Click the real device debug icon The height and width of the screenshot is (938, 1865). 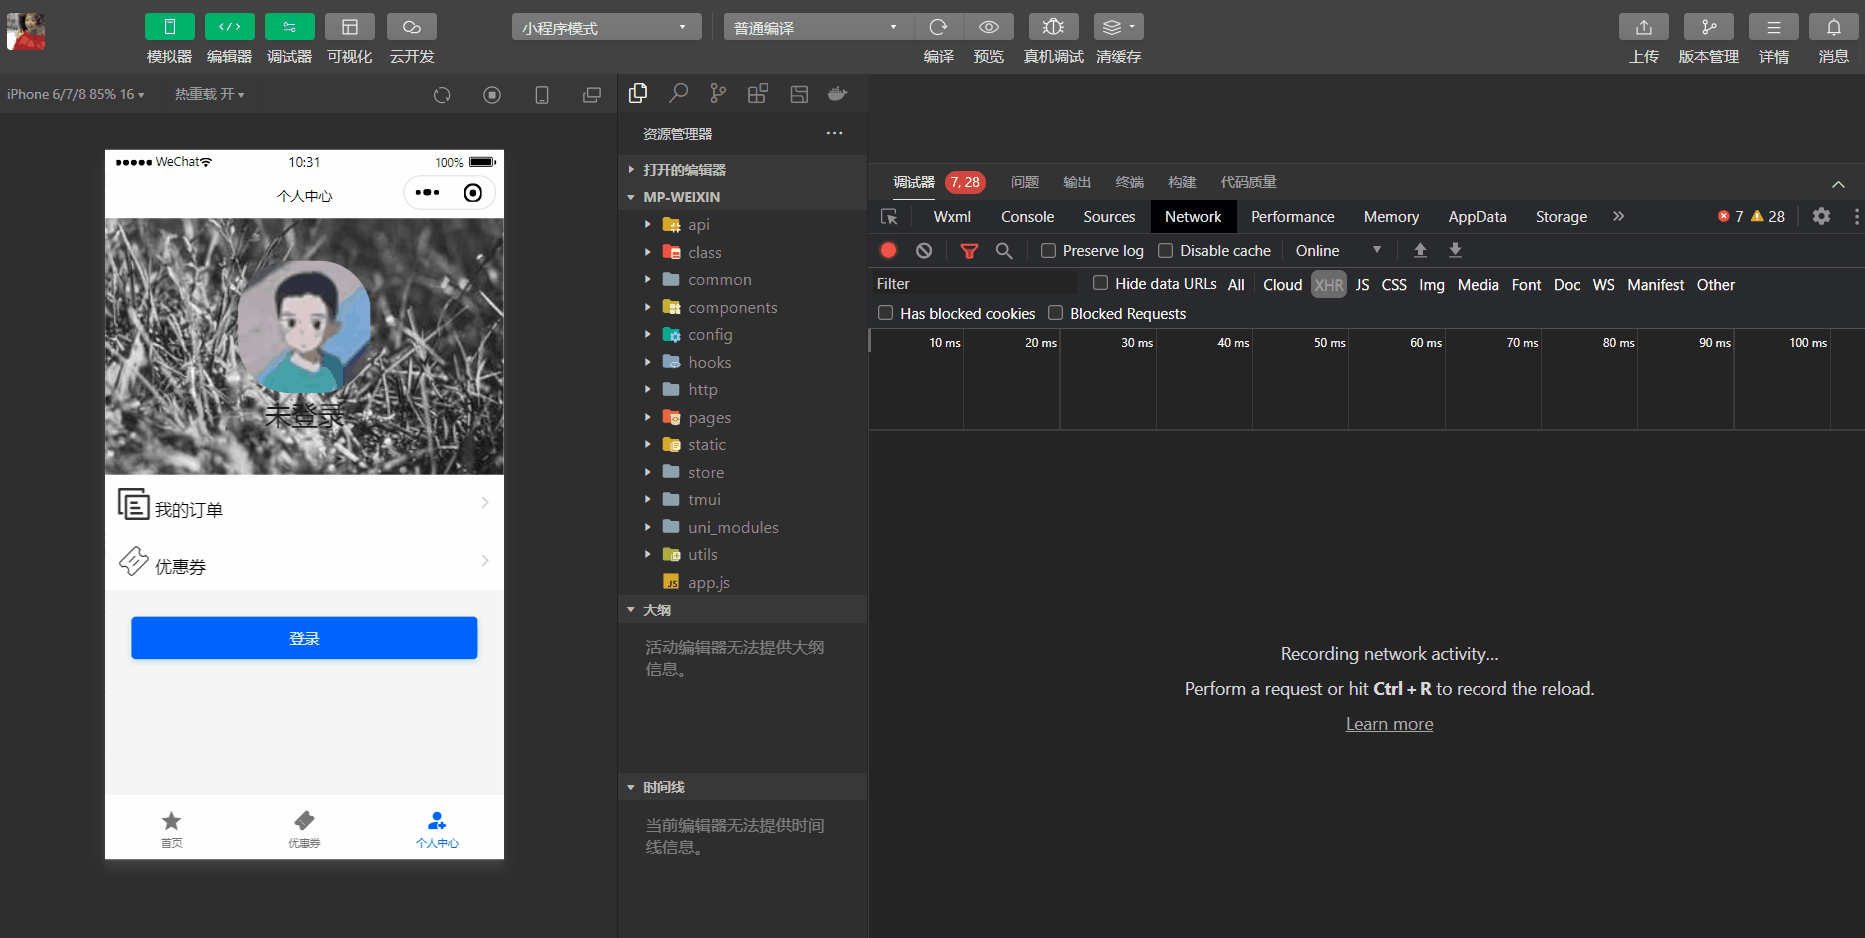coord(1053,27)
